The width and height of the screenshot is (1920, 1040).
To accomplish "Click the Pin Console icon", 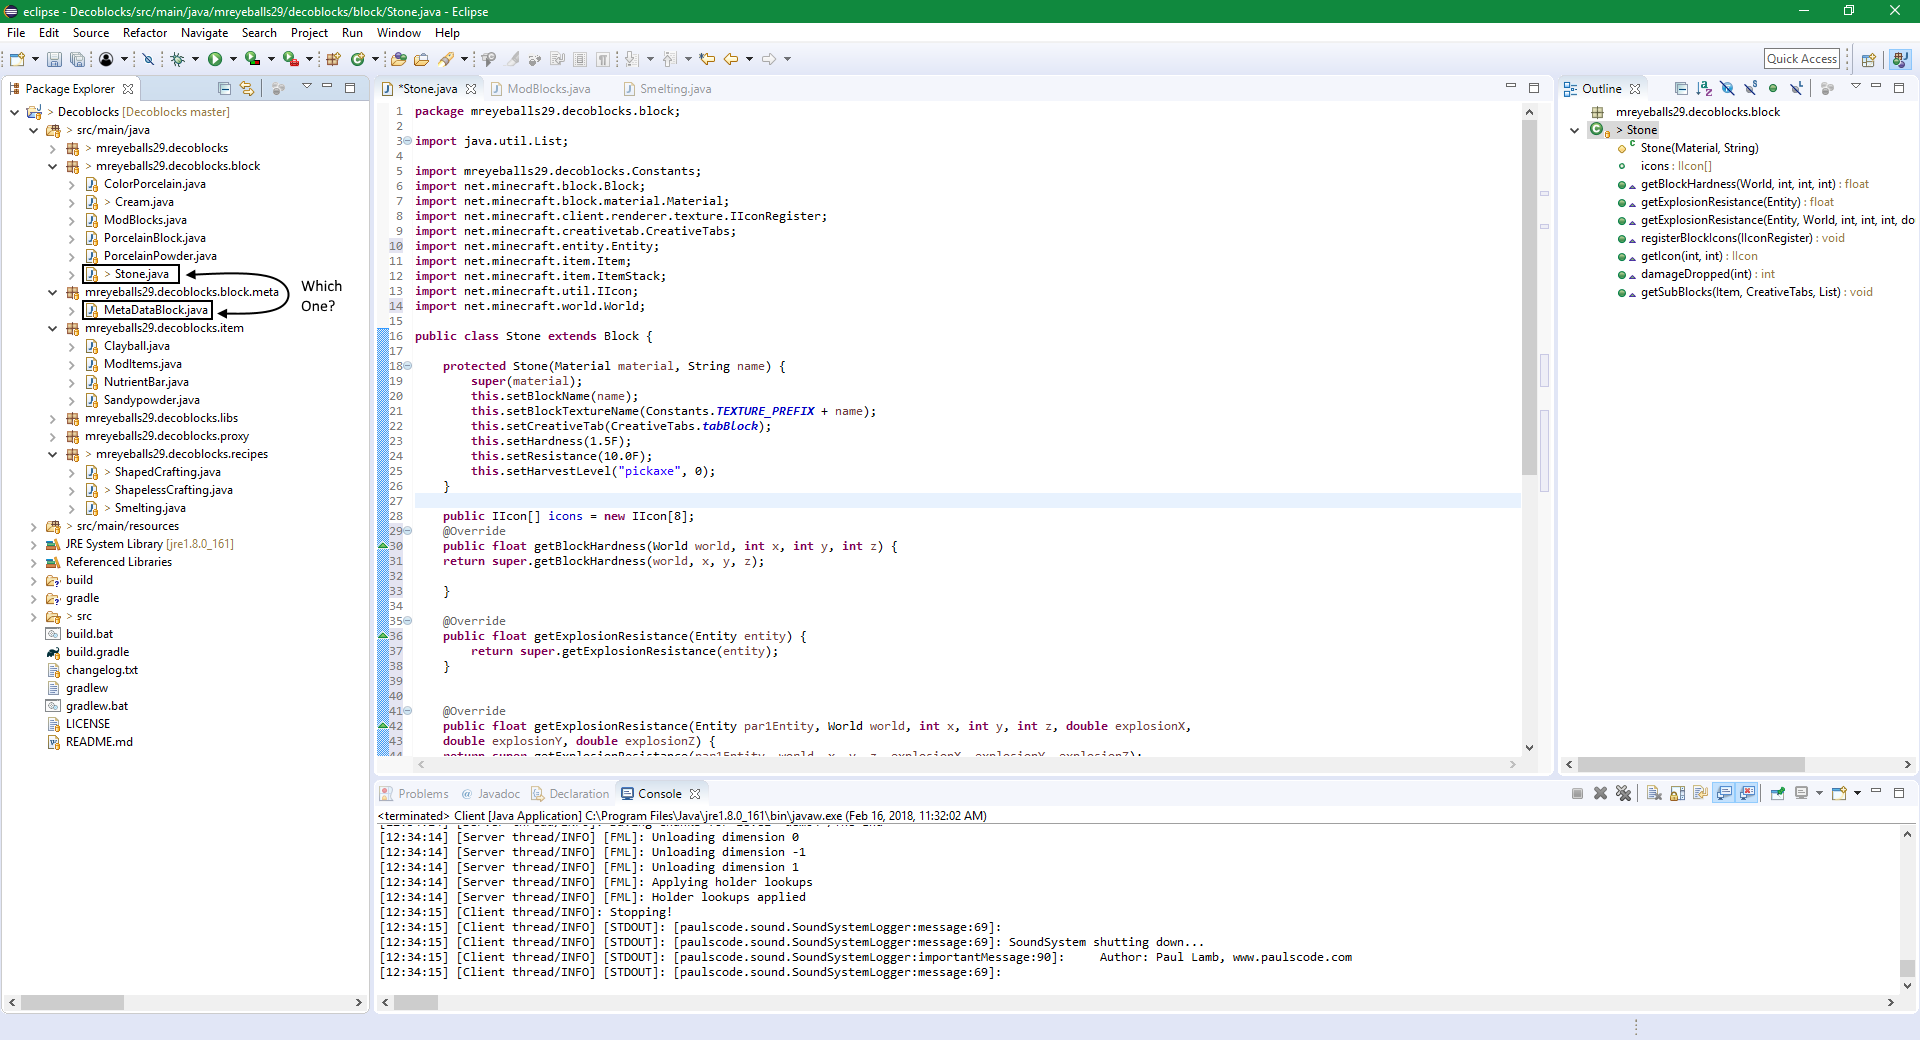I will click(1777, 794).
